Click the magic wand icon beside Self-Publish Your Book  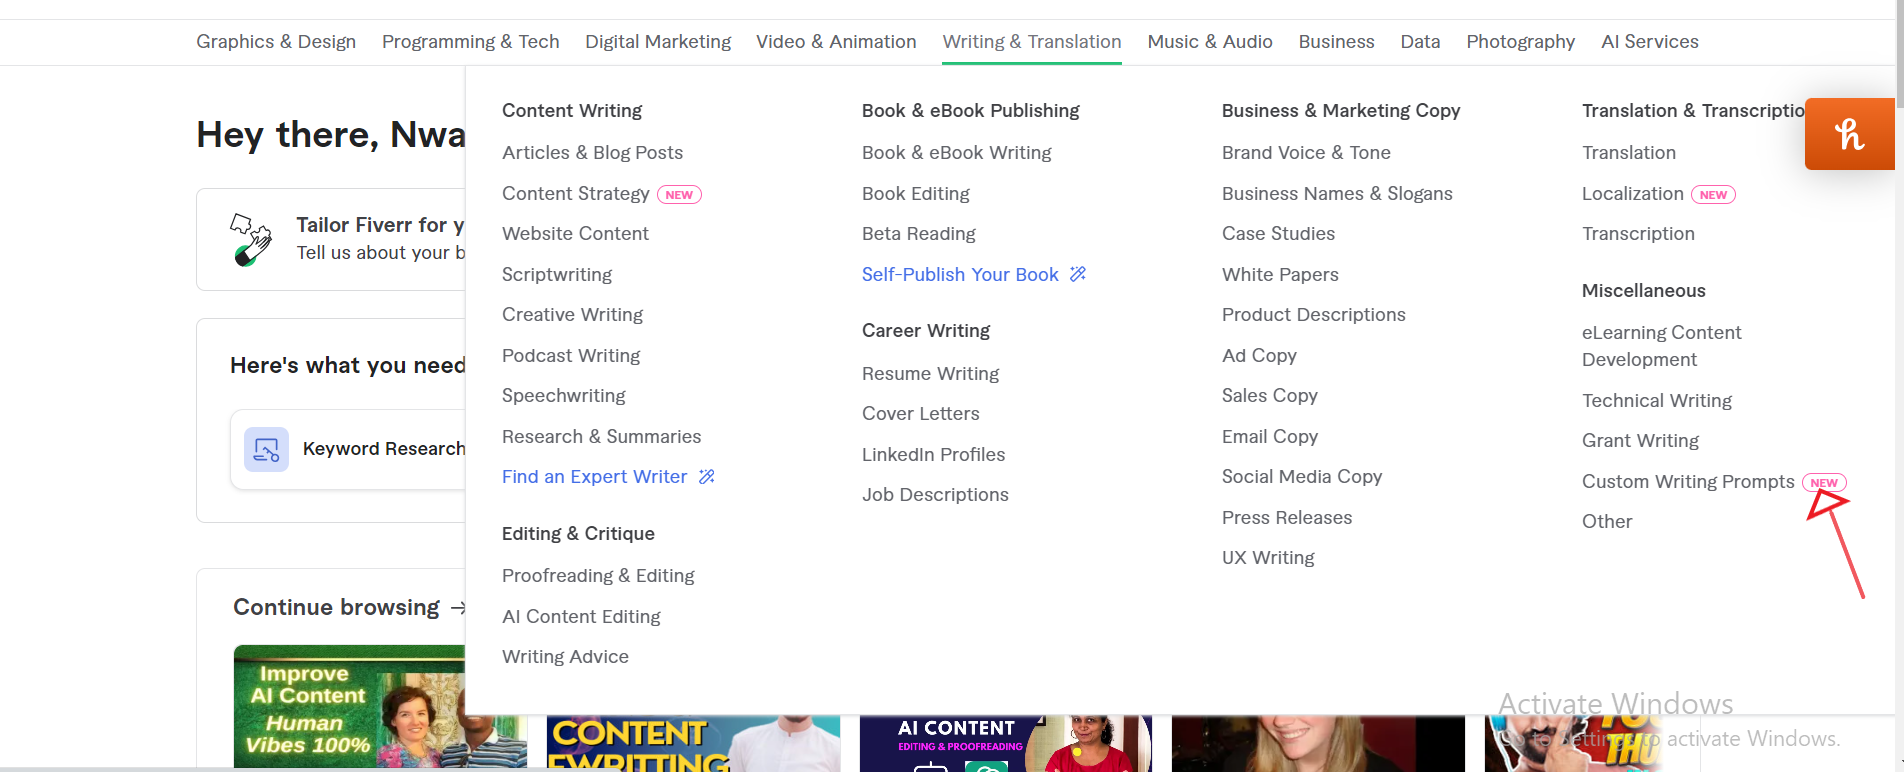click(1077, 274)
